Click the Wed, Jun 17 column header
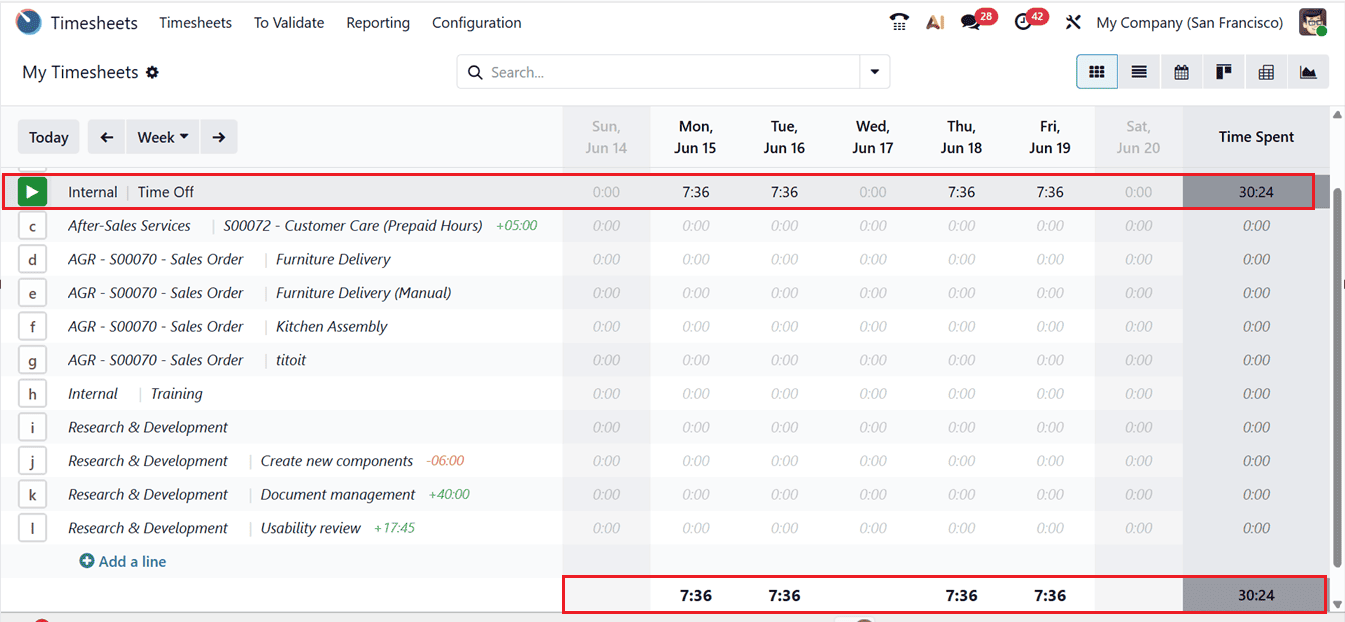Image resolution: width=1345 pixels, height=622 pixels. click(x=872, y=137)
